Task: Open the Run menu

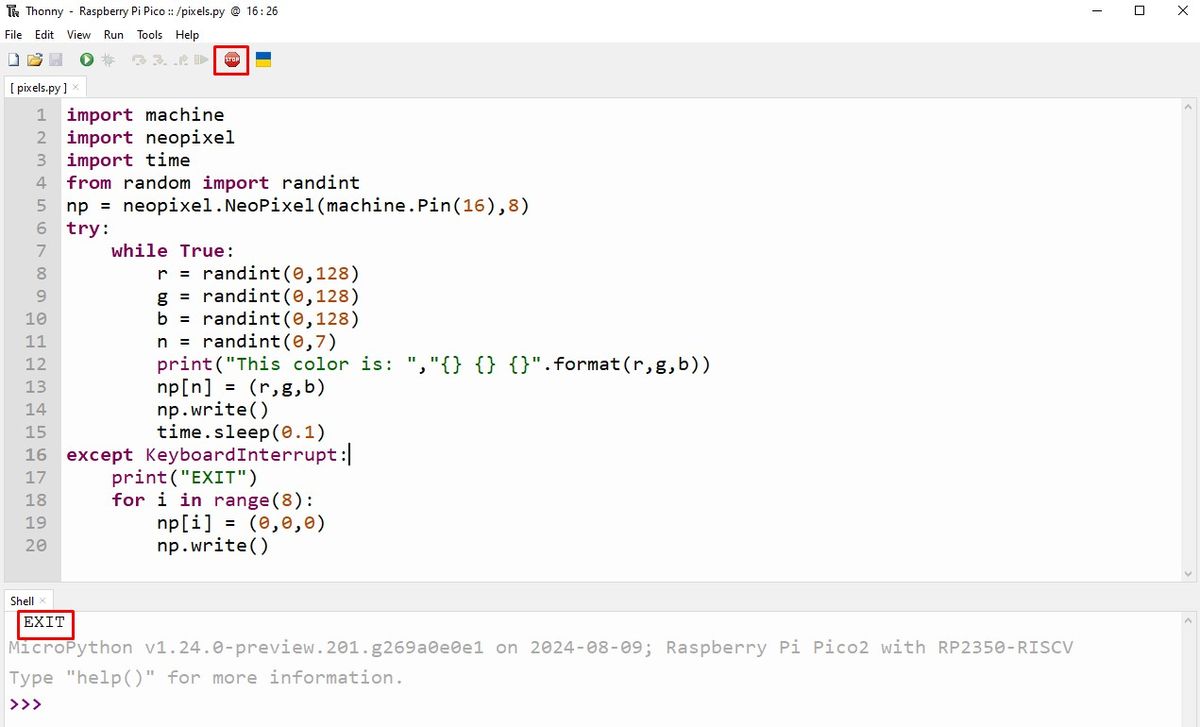Action: [x=113, y=34]
